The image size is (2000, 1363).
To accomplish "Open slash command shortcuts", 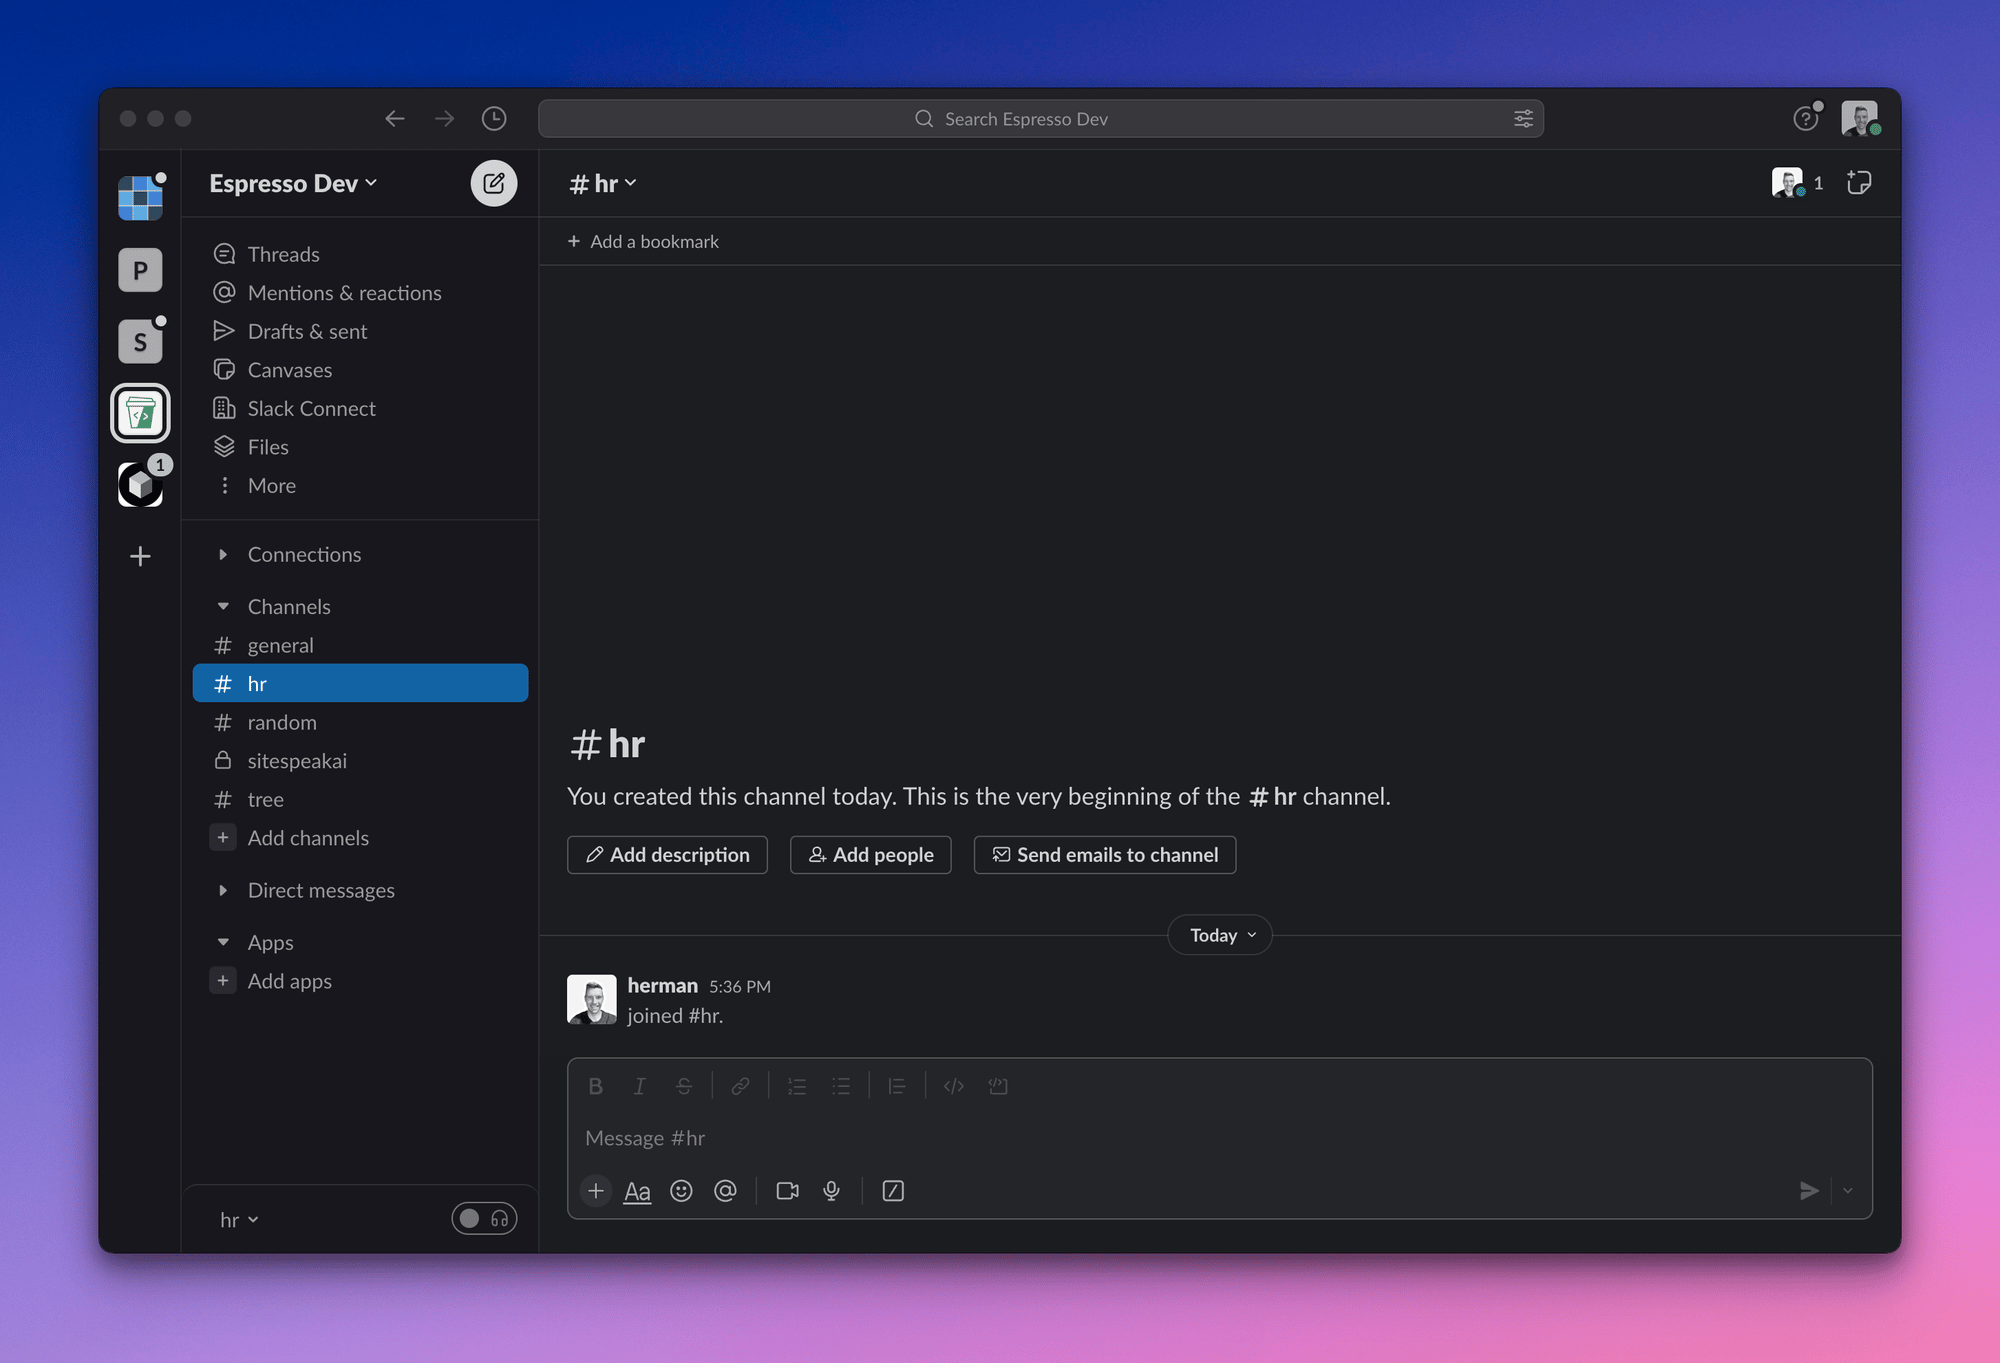I will point(893,1191).
